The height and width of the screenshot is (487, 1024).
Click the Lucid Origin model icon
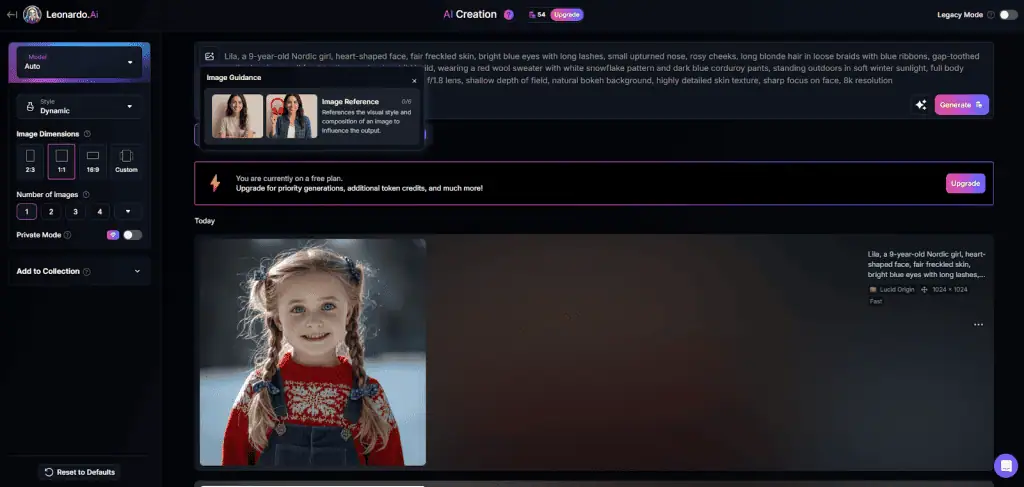872,289
